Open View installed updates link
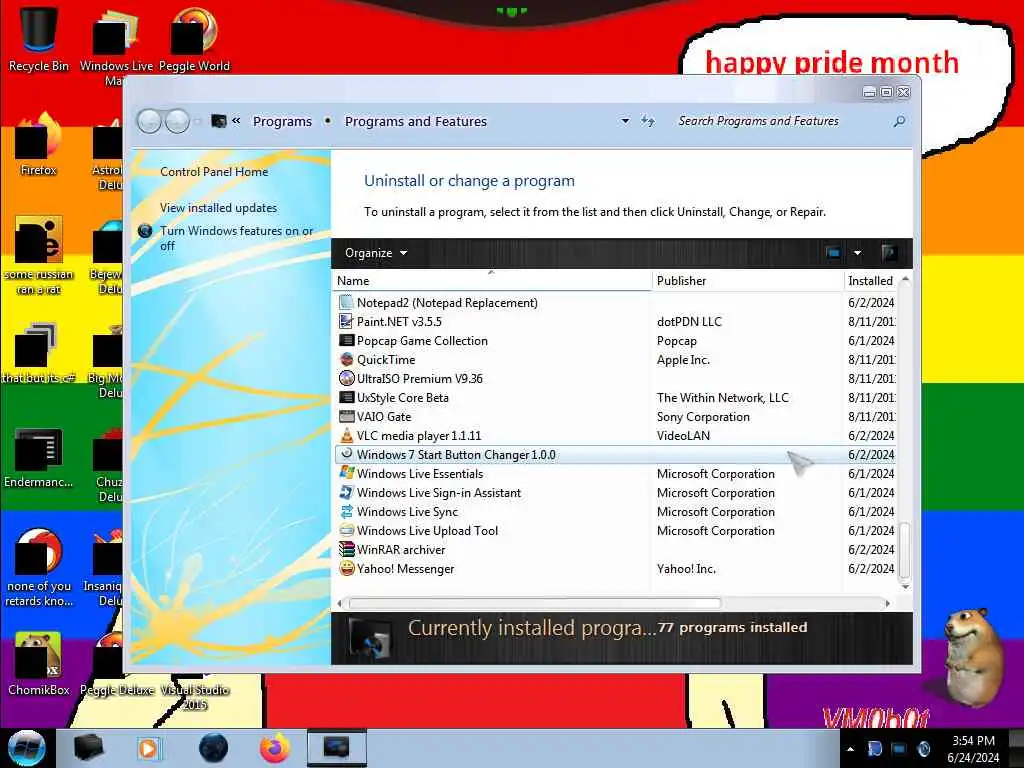 click(218, 208)
